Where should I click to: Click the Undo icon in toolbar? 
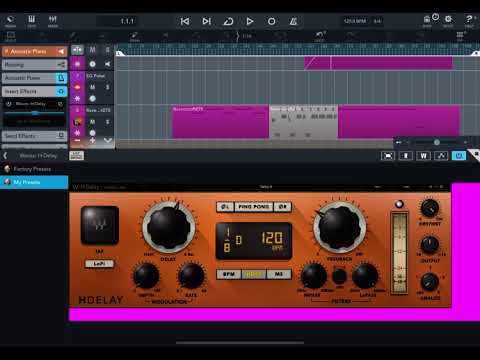320,36
